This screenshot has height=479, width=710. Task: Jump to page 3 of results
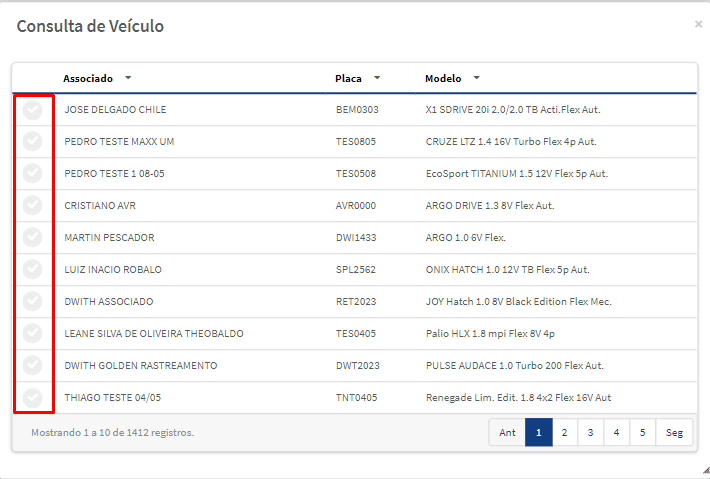tap(590, 432)
